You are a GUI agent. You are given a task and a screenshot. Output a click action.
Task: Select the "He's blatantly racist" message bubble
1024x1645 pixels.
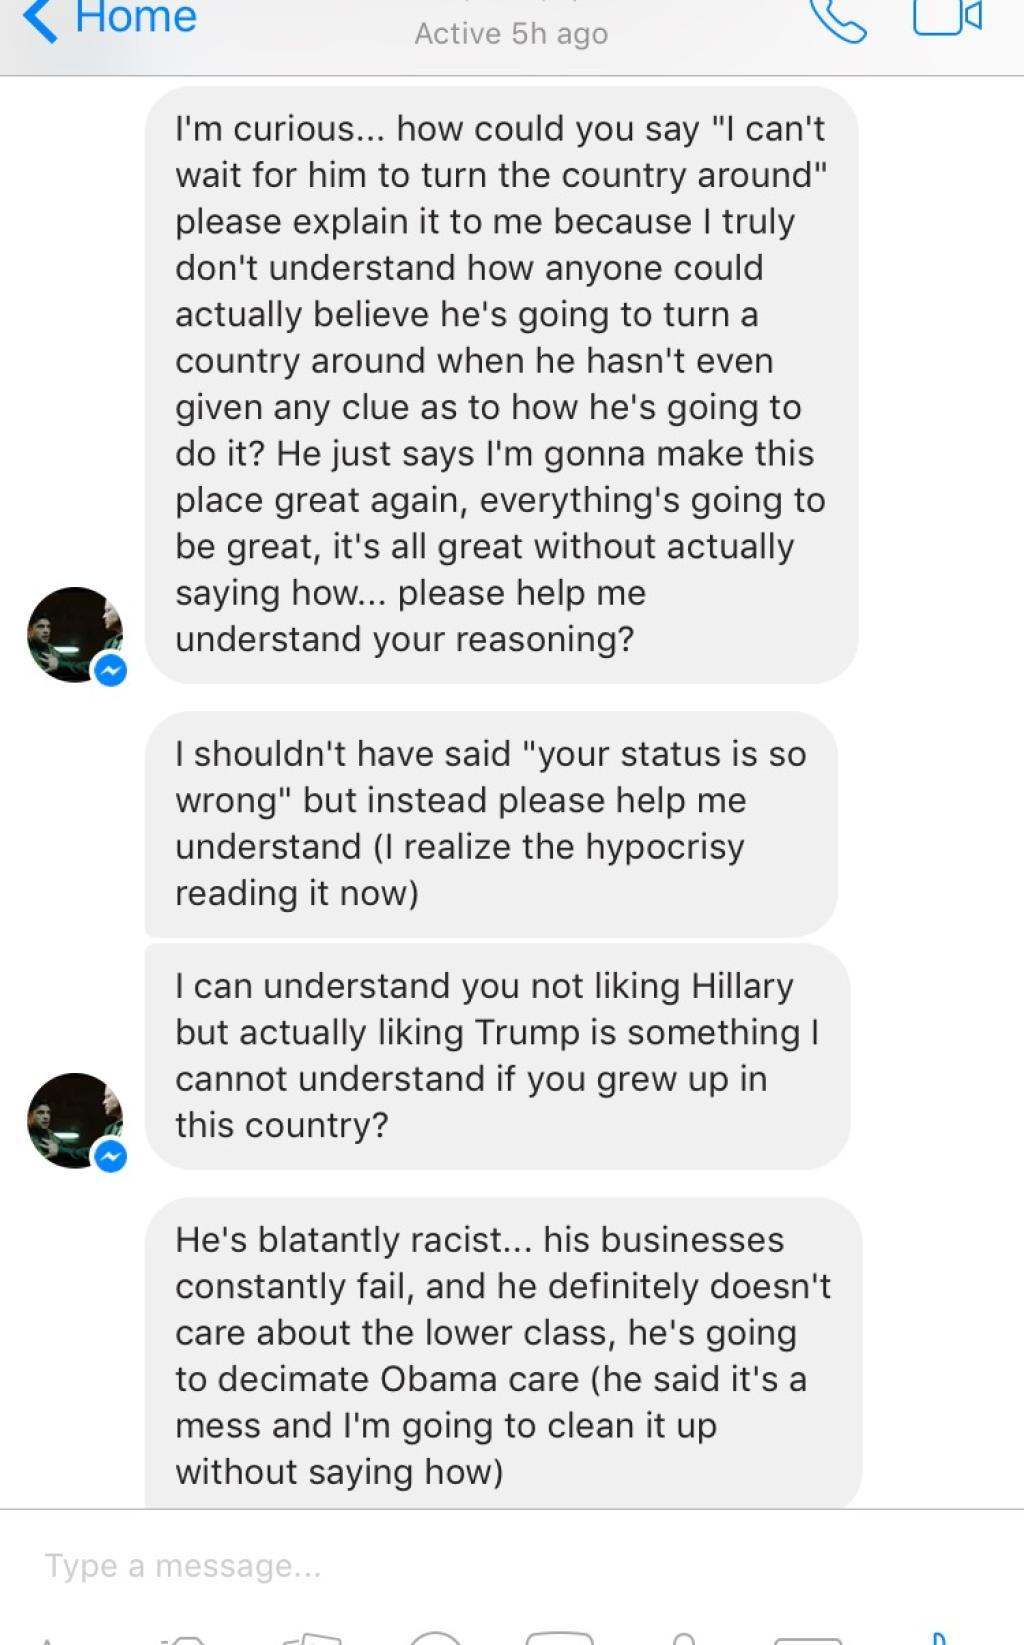tap(503, 1353)
